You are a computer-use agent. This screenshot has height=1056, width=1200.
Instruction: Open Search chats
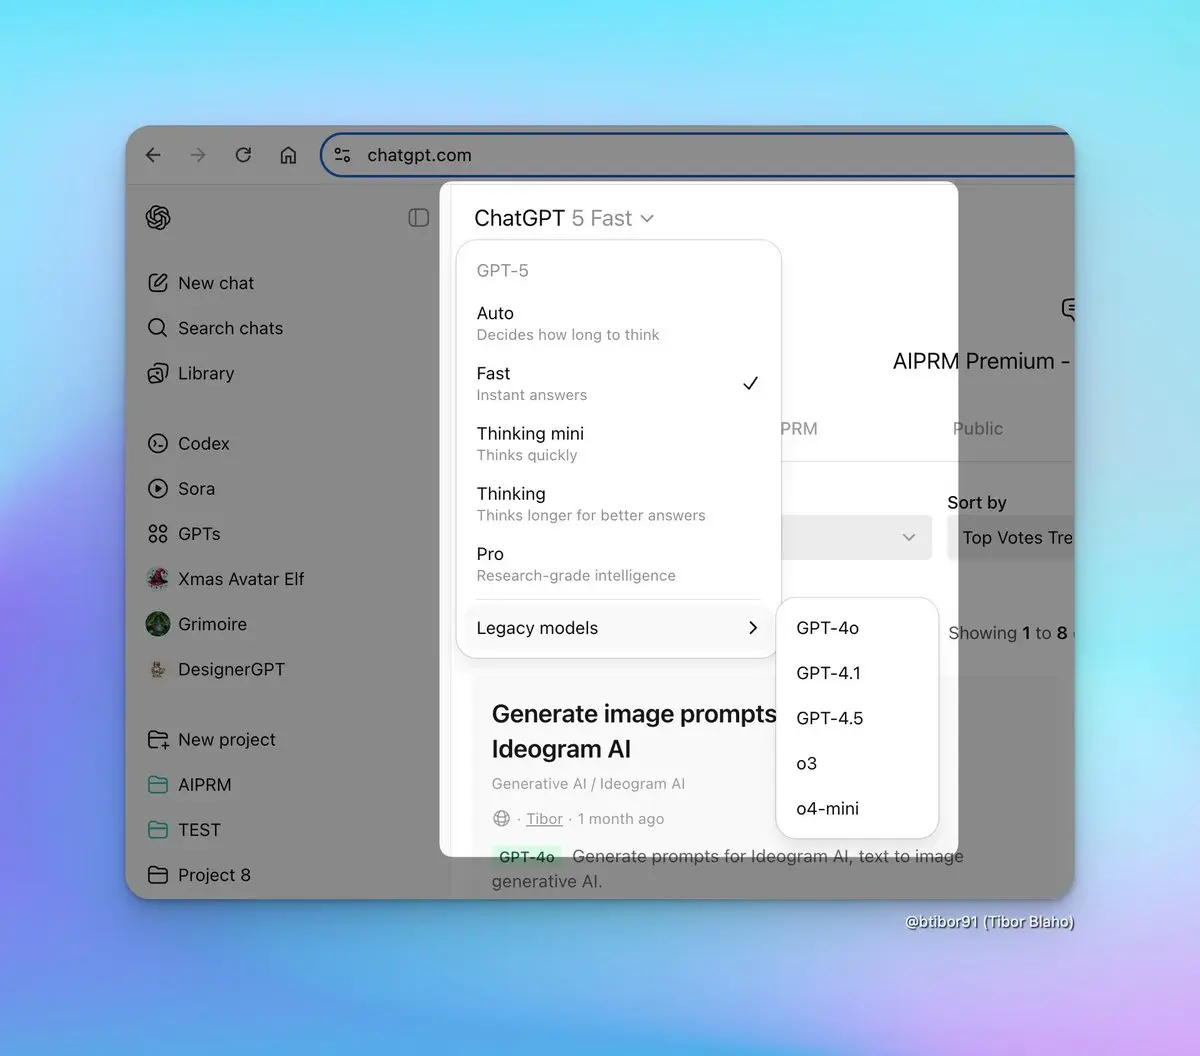[x=215, y=328]
